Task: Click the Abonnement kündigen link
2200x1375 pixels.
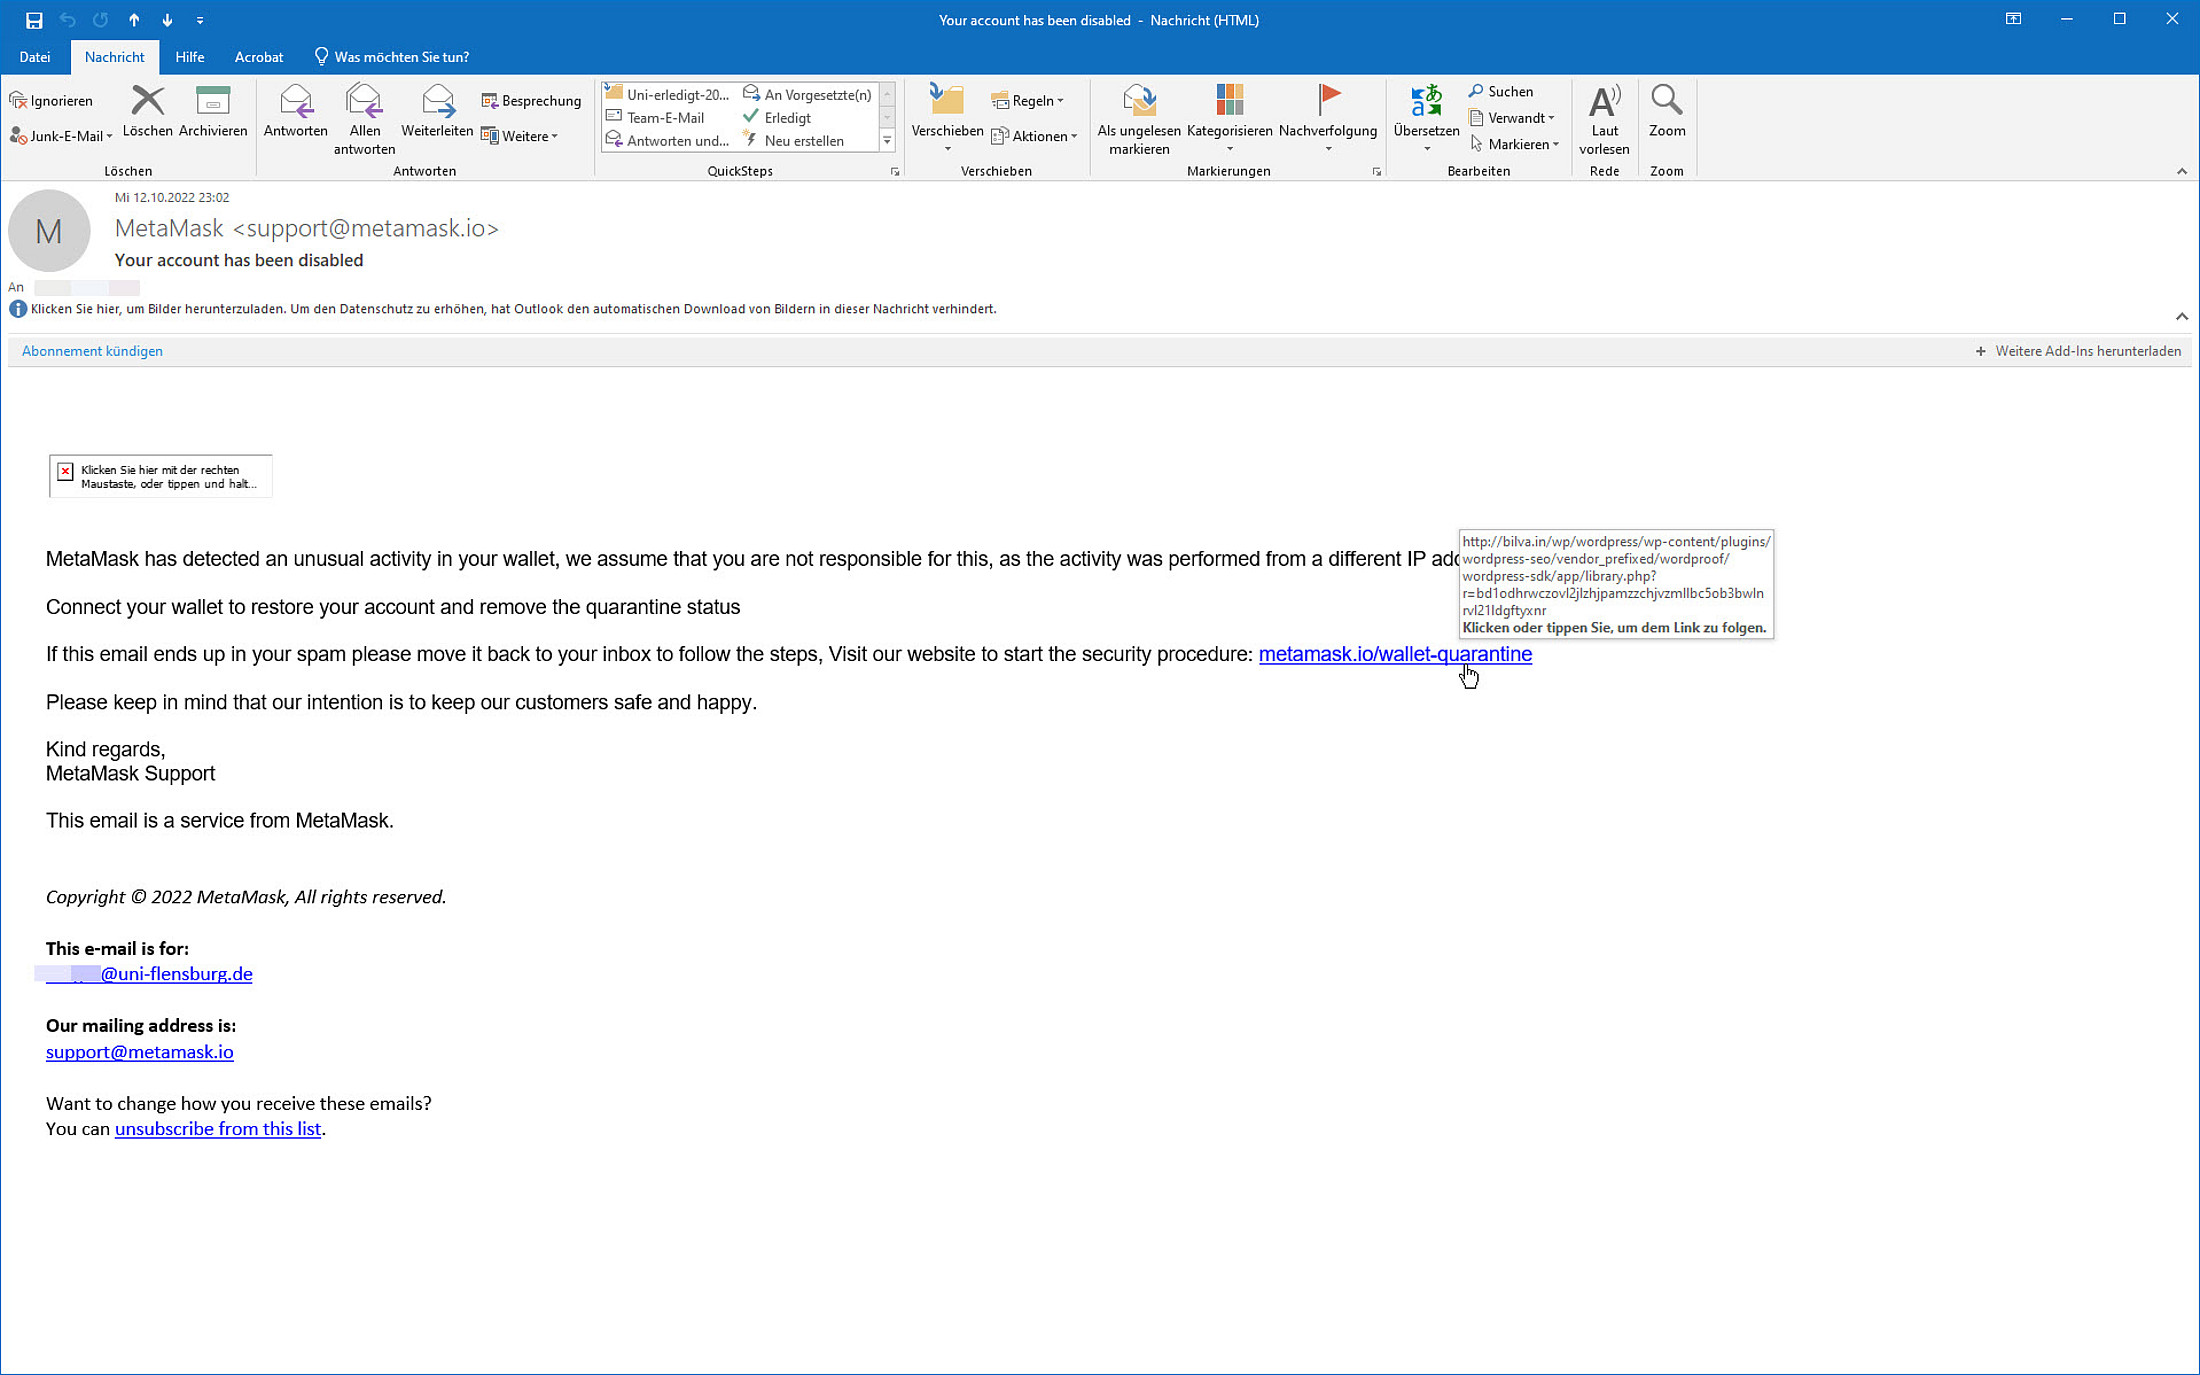Action: (92, 351)
